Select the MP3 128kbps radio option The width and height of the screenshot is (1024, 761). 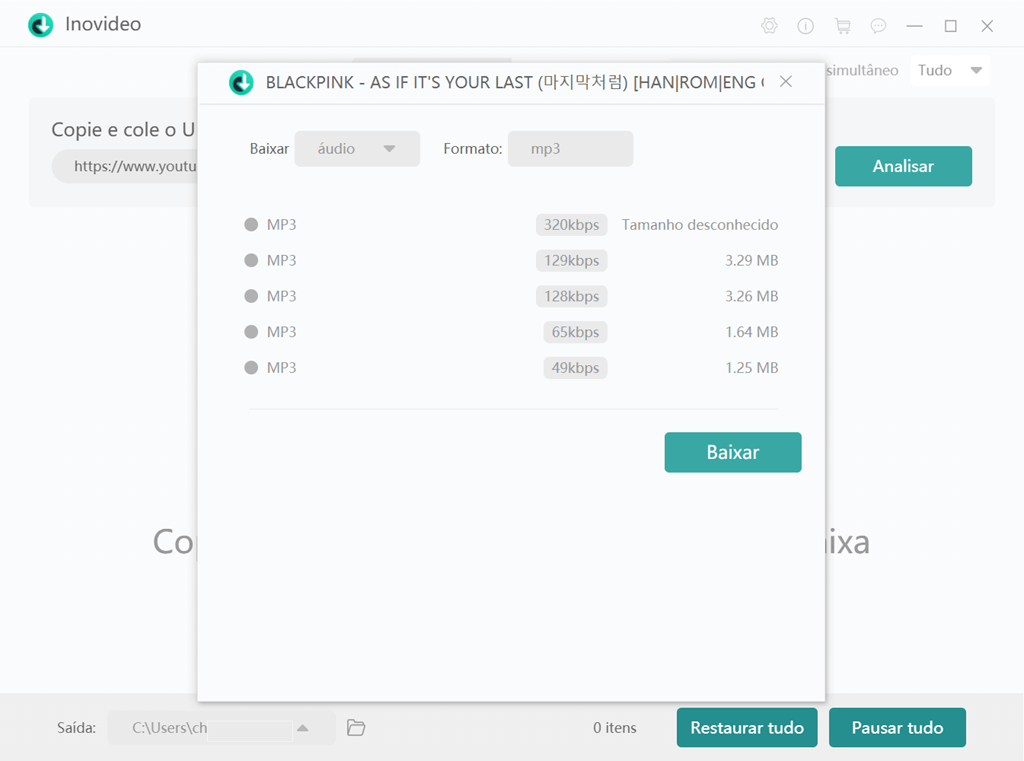pos(251,296)
